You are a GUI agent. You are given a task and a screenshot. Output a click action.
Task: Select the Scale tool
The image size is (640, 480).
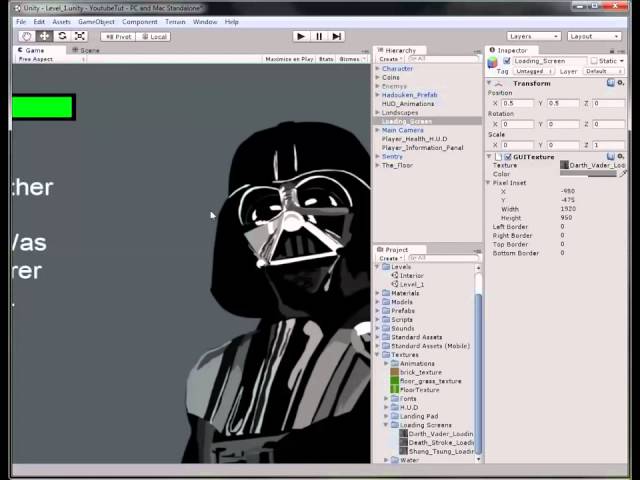80,36
